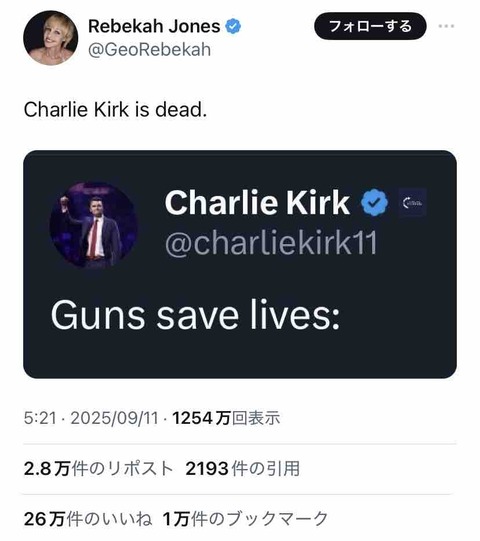
Task: Click the Rebekah Jones display name
Action: 154,26
